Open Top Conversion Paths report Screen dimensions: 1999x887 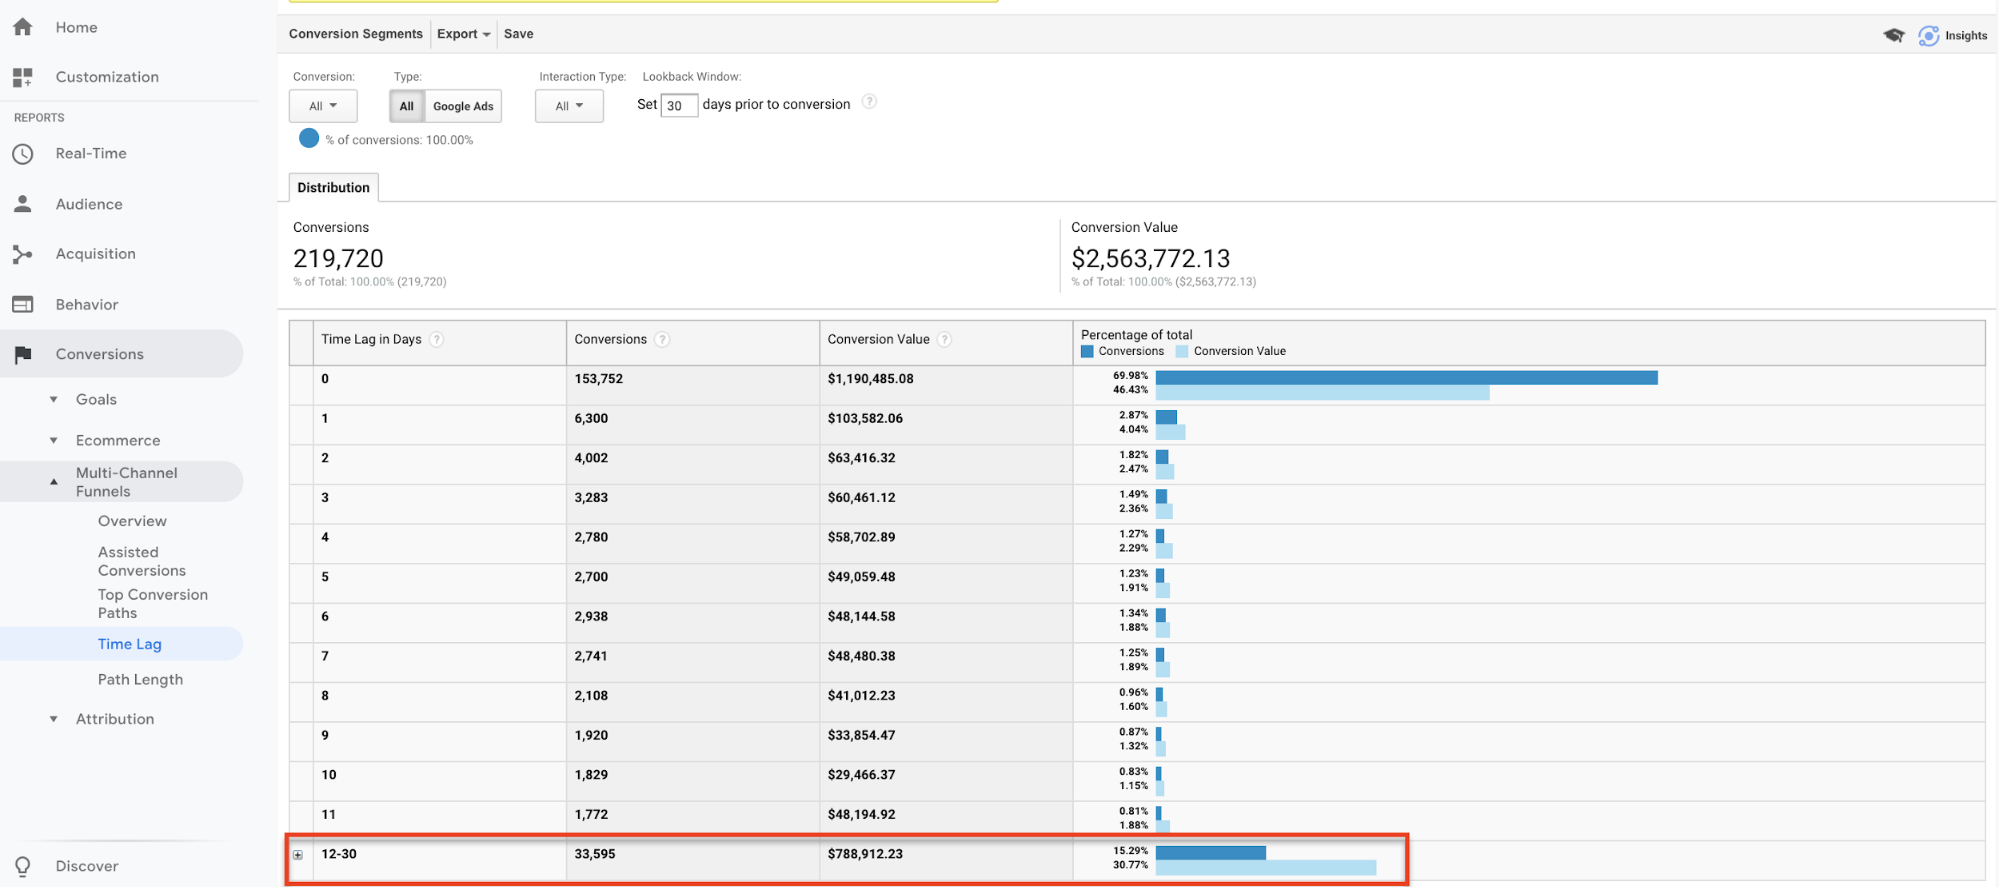153,604
